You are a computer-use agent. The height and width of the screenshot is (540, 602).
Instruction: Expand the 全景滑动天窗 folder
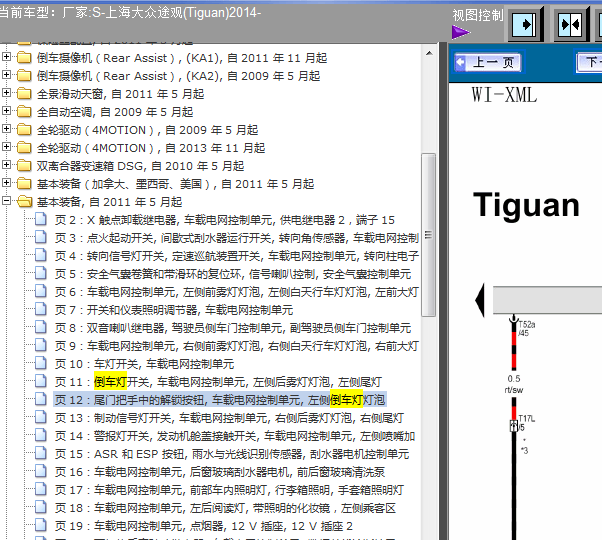tap(6, 92)
